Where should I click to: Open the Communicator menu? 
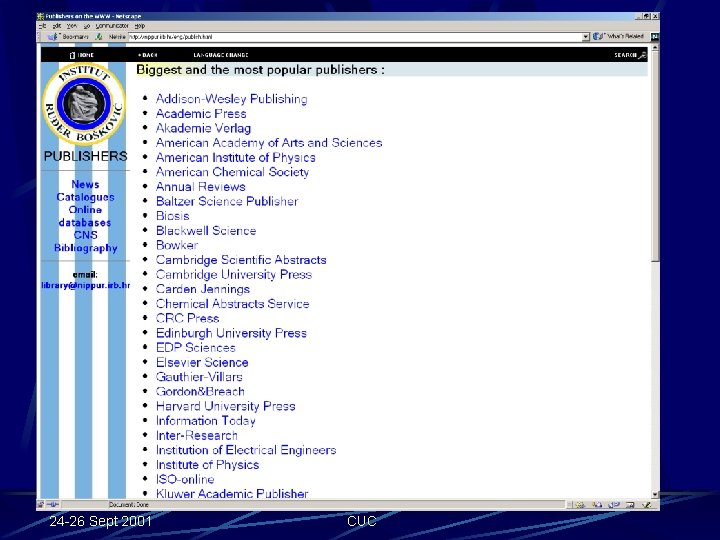[112, 26]
